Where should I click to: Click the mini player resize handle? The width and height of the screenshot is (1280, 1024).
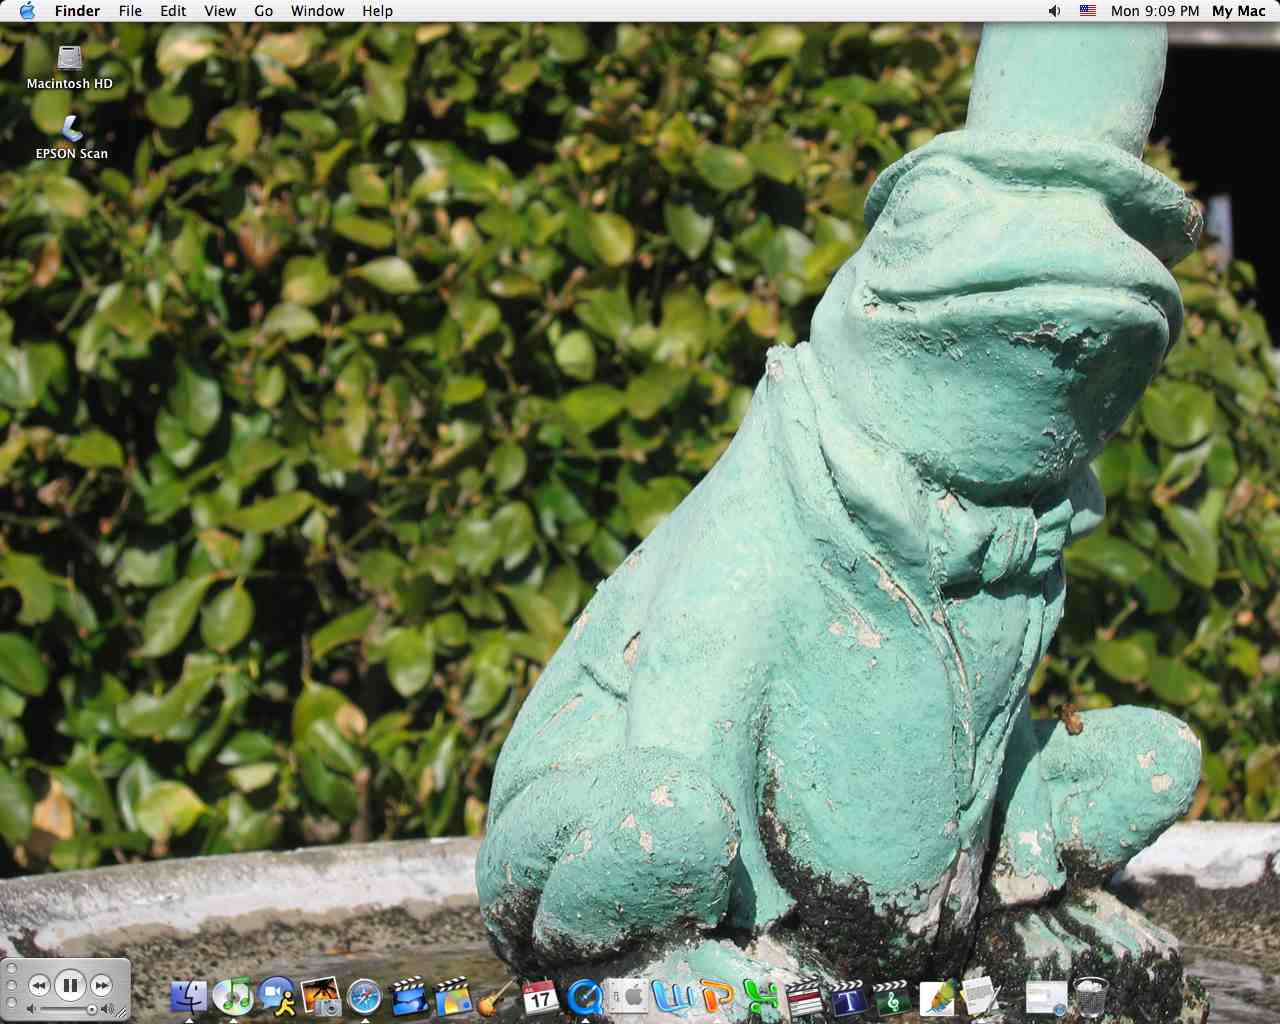(122, 1013)
